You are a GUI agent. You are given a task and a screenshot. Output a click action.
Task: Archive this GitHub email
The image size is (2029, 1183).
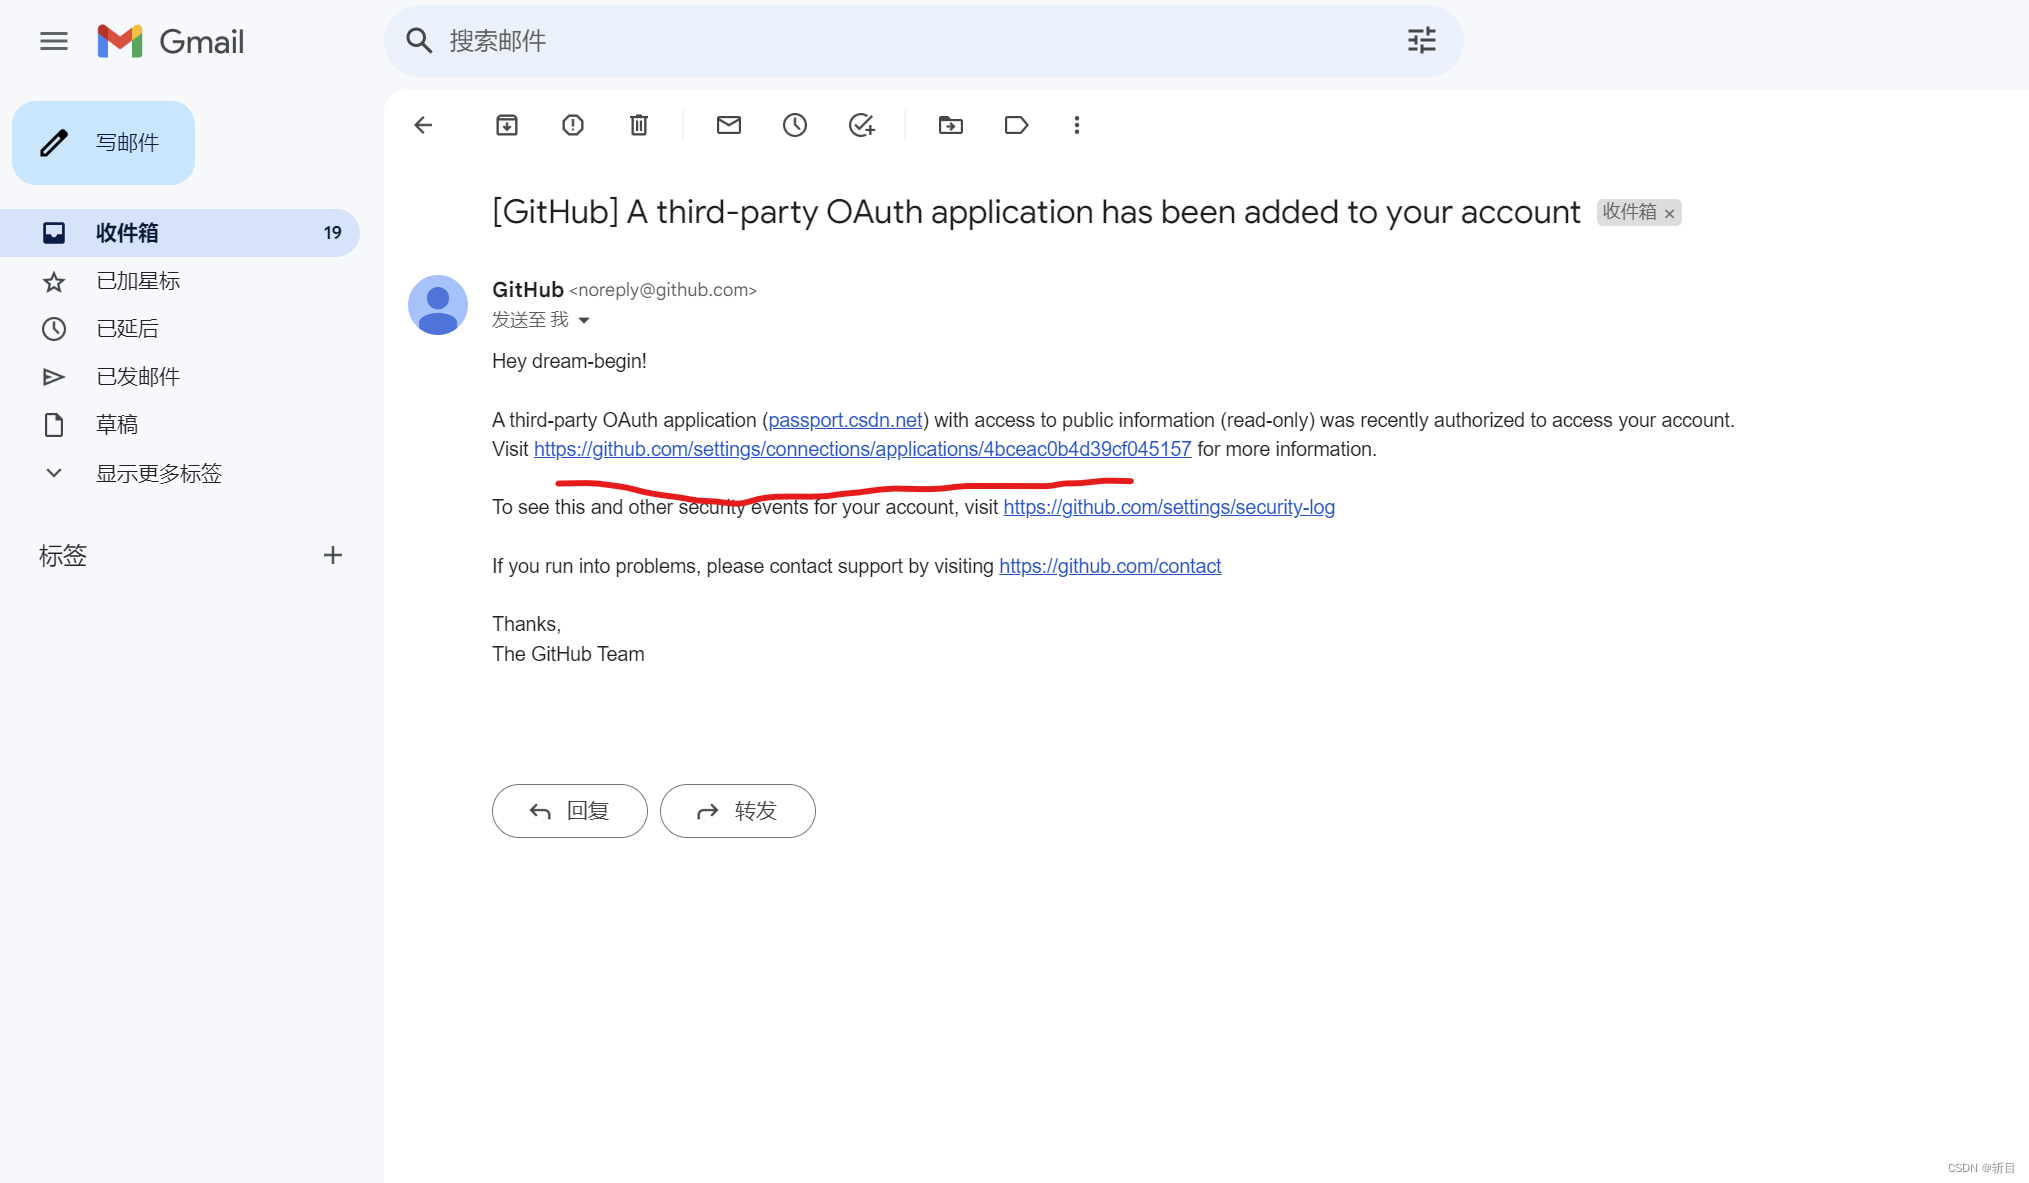tap(506, 125)
